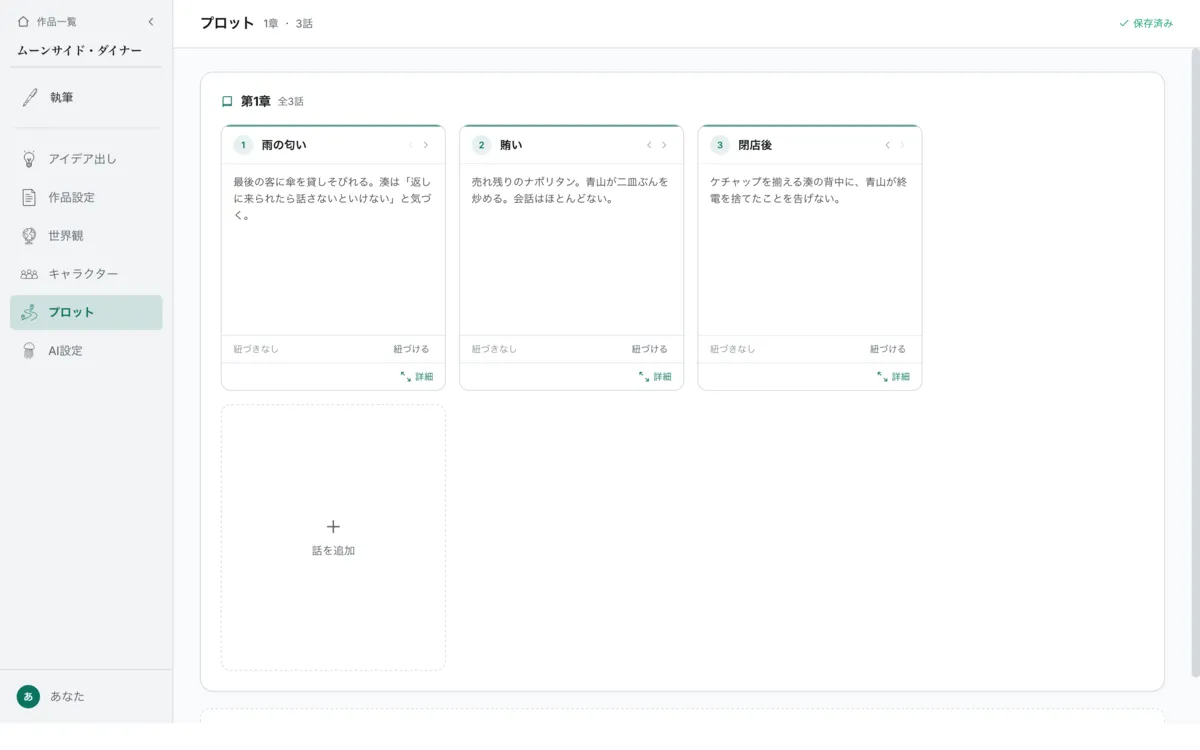Move 賄い card left with arrow

tap(649, 145)
